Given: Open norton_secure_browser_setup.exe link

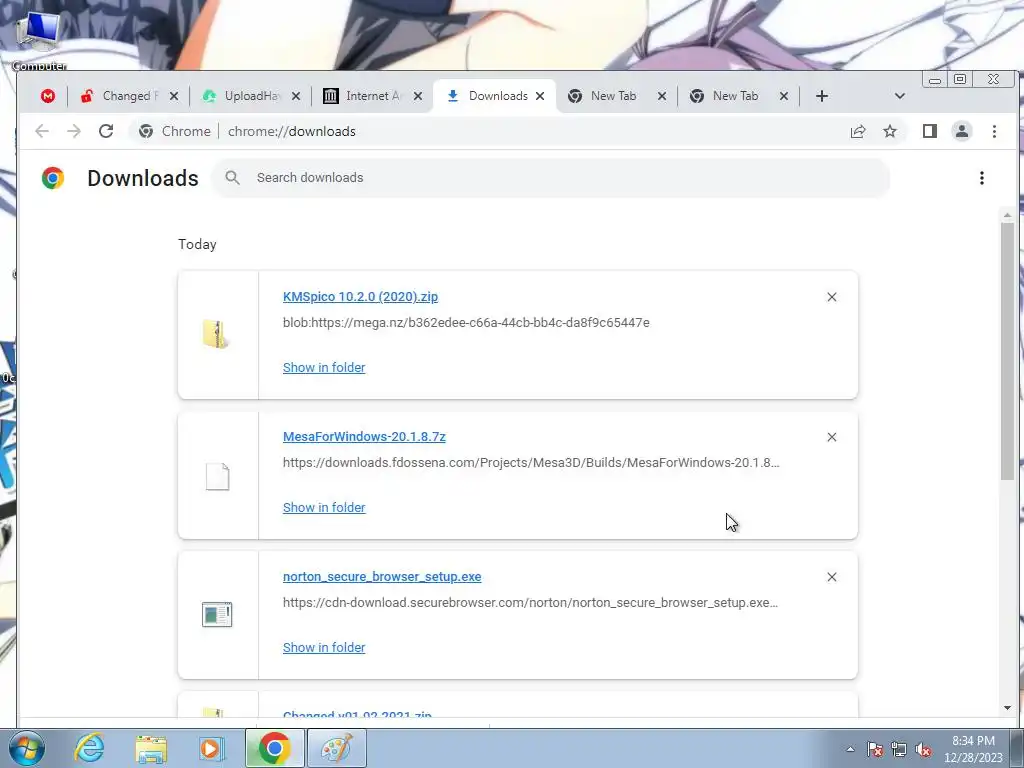Looking at the screenshot, I should coord(382,577).
